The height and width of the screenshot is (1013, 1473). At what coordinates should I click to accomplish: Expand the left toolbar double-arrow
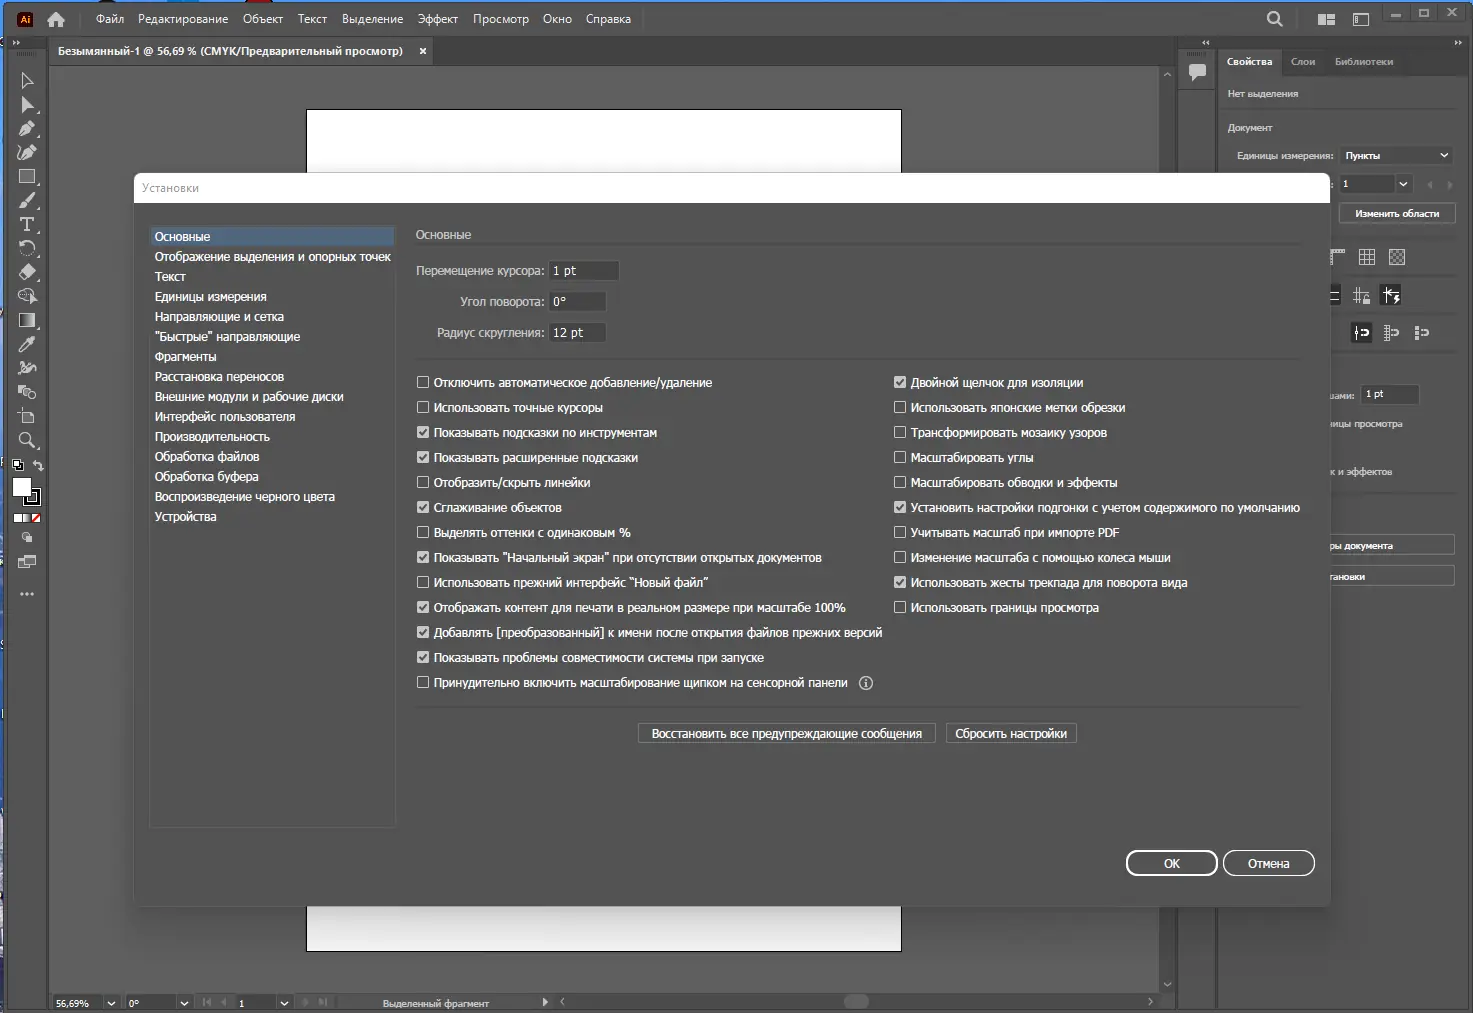16,43
